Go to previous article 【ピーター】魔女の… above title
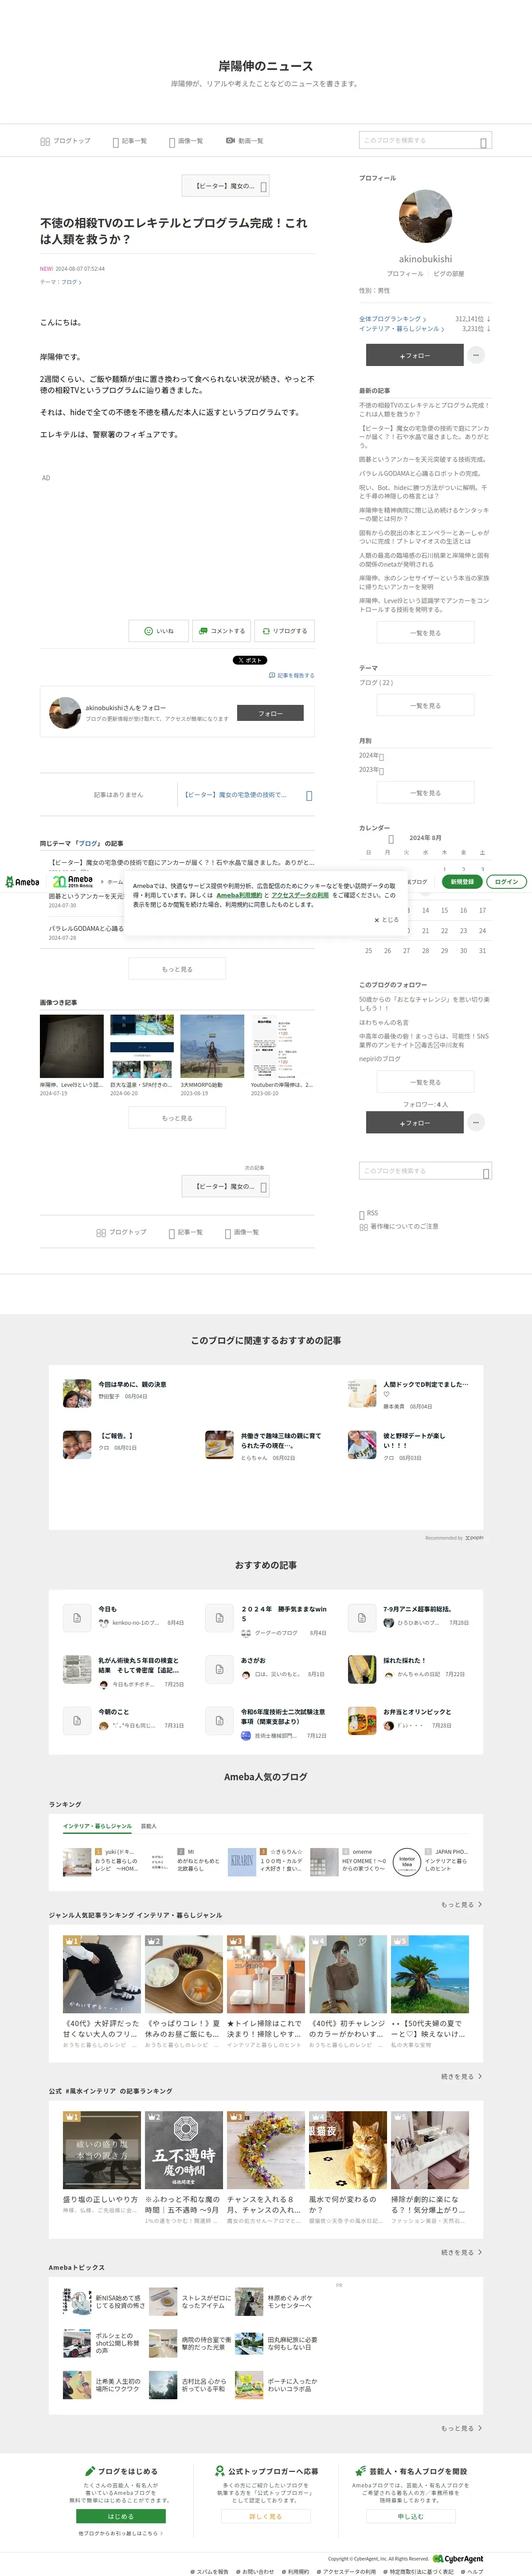This screenshot has width=532, height=2576. 225,186
